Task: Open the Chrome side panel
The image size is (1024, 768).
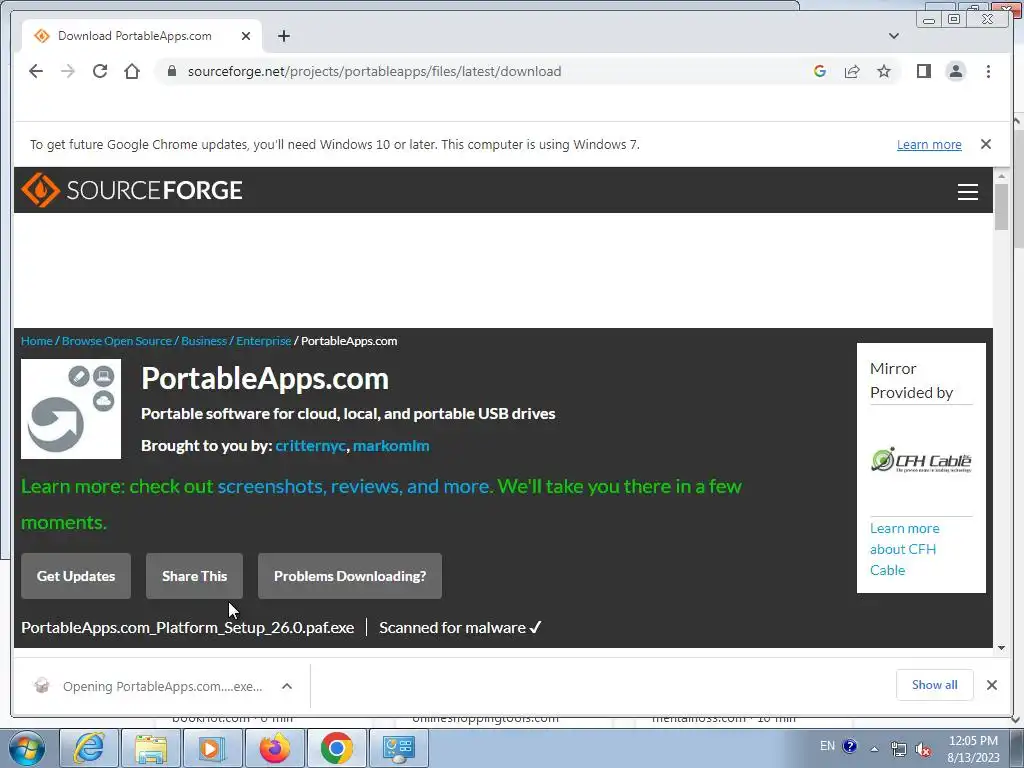Action: (x=923, y=71)
